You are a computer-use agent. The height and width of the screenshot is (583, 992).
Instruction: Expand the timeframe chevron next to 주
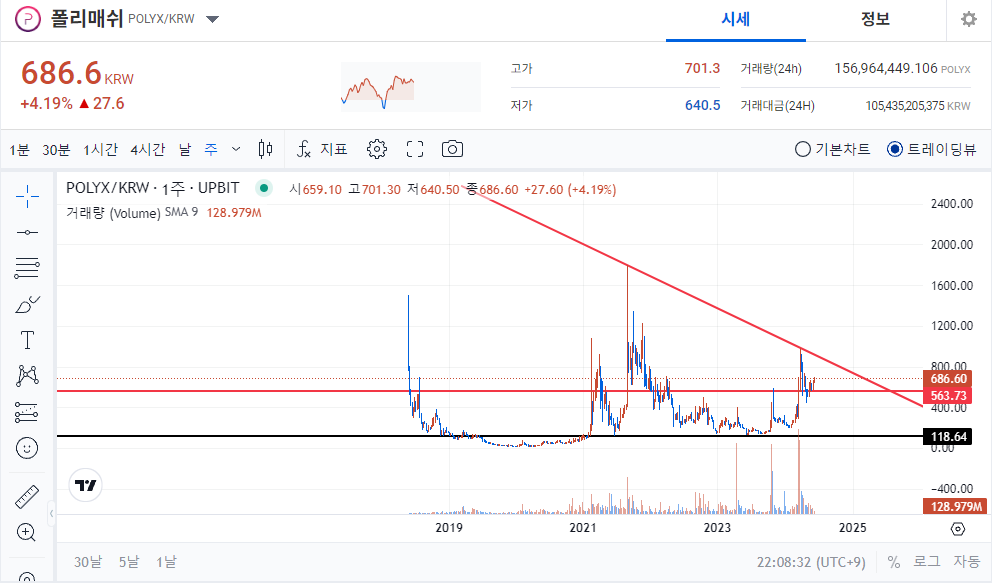(235, 148)
